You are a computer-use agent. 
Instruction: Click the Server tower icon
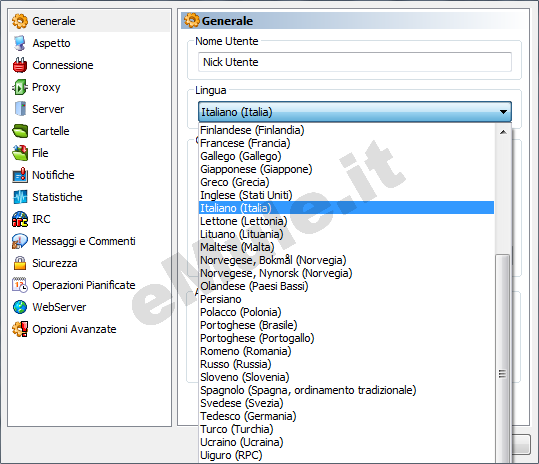click(20, 109)
